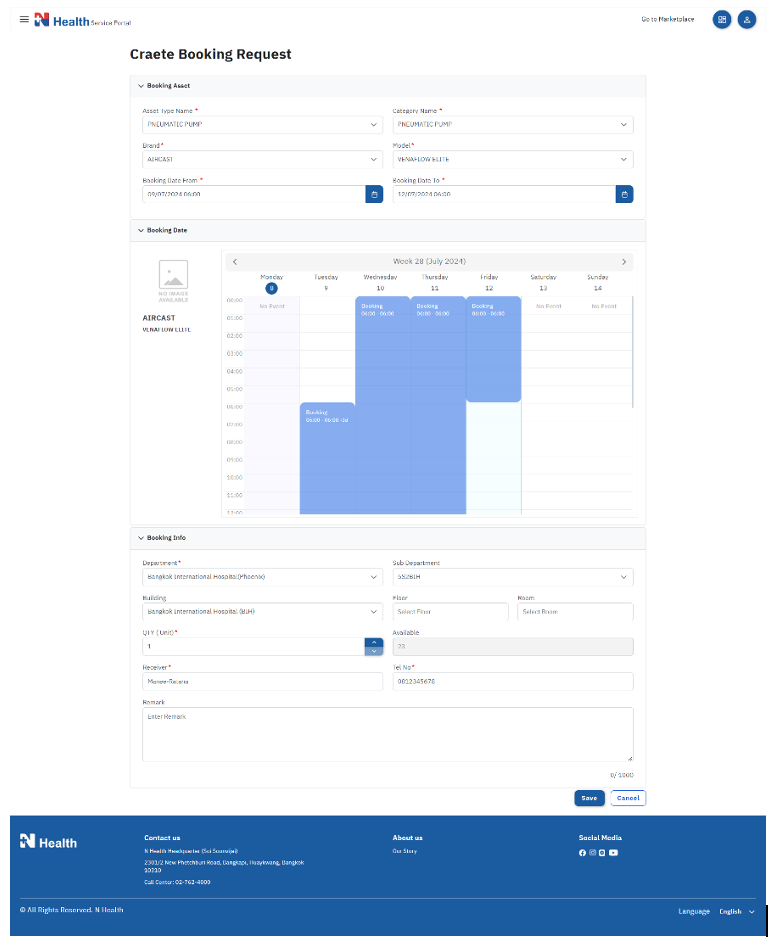
Task: Open the user profile icon
Action: (746, 20)
